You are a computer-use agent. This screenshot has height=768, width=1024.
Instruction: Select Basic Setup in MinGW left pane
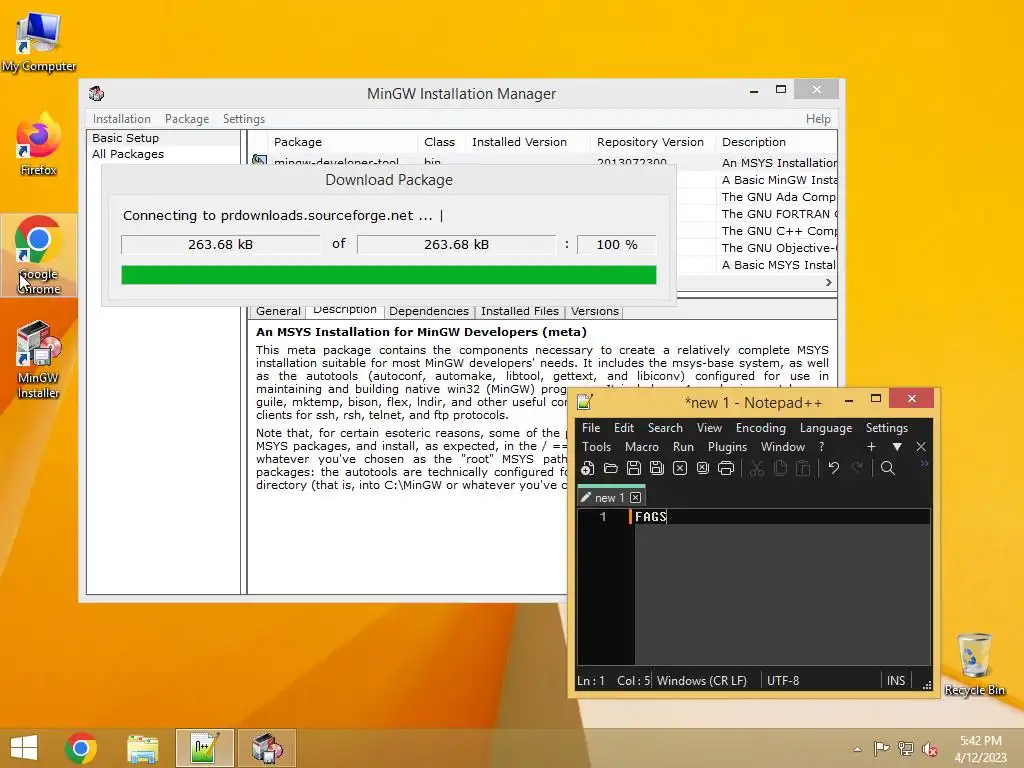pyautogui.click(x=125, y=138)
